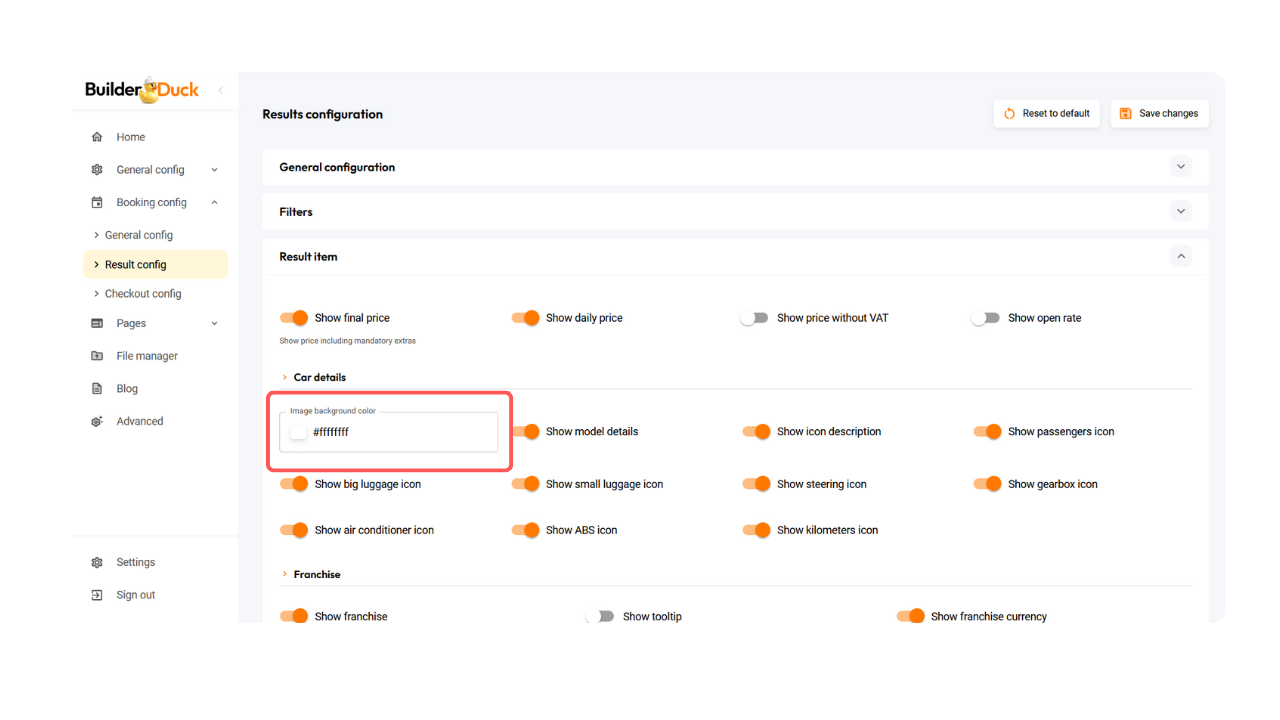This screenshot has height=720, width=1280.
Task: Turn on the Show open rate toggle
Action: 985,318
